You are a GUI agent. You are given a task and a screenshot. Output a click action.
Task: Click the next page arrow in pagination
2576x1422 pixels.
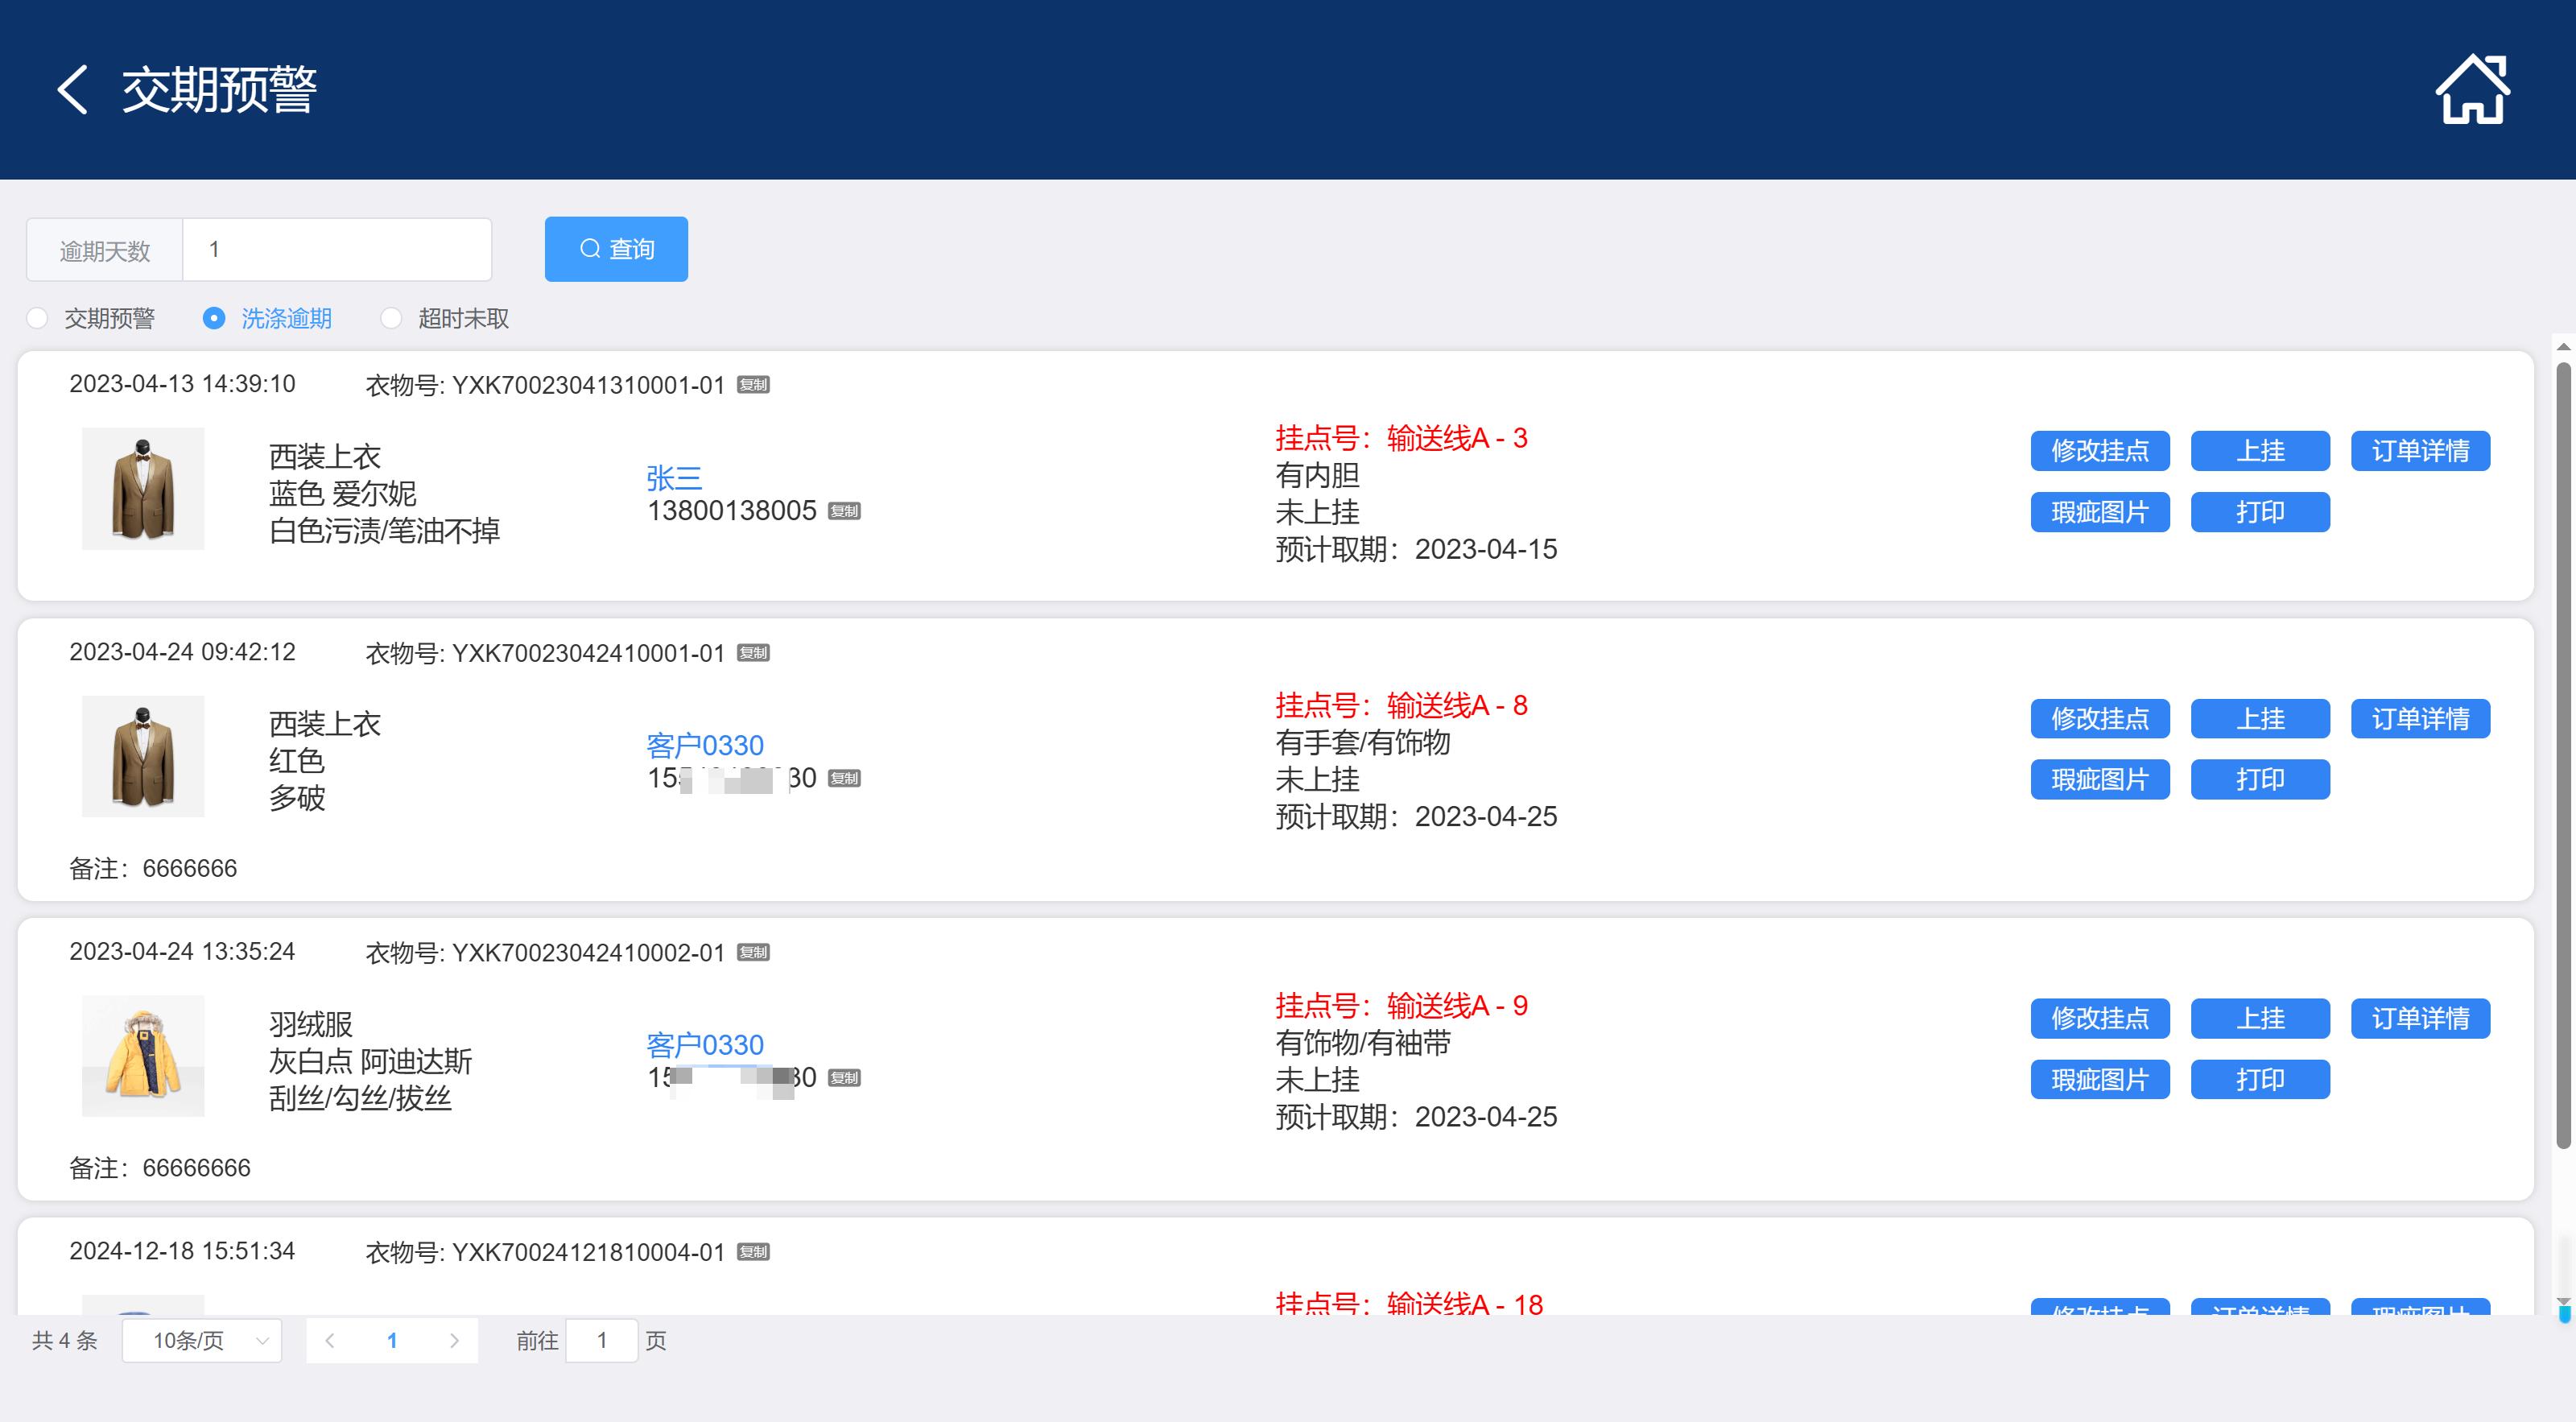click(454, 1340)
